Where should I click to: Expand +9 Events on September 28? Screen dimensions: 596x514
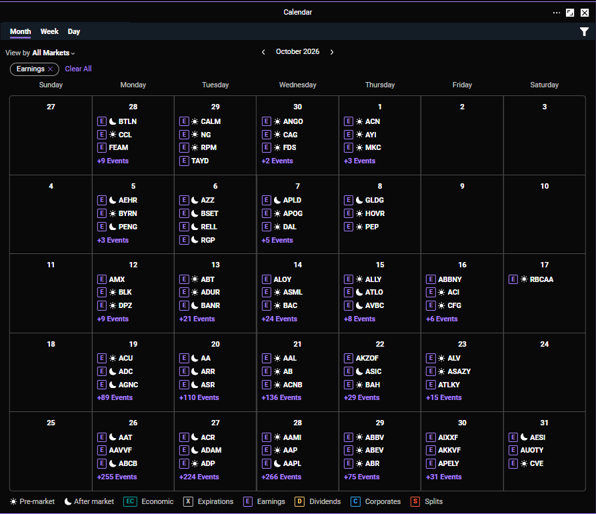click(x=113, y=161)
